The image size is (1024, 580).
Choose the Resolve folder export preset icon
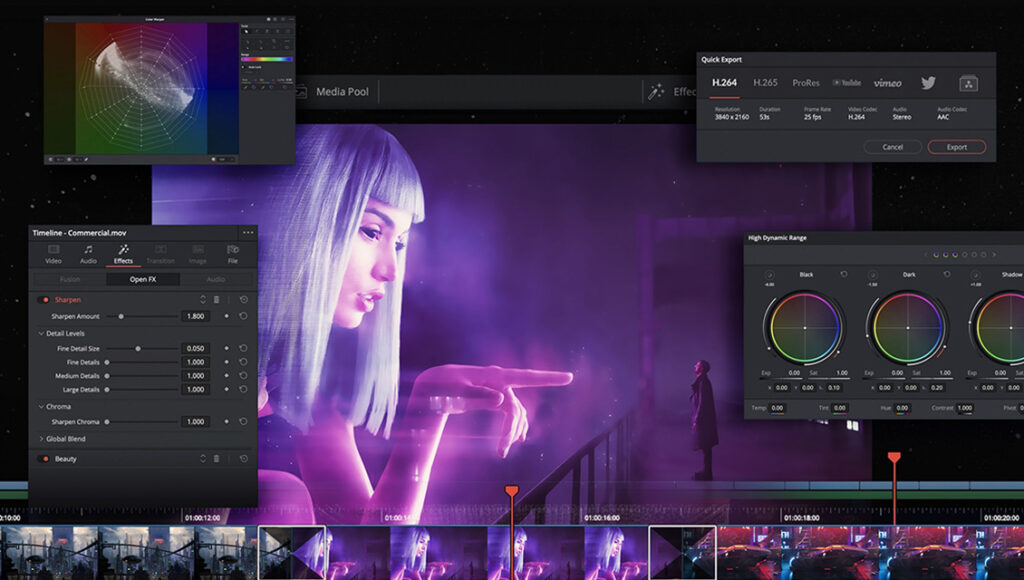pos(968,83)
